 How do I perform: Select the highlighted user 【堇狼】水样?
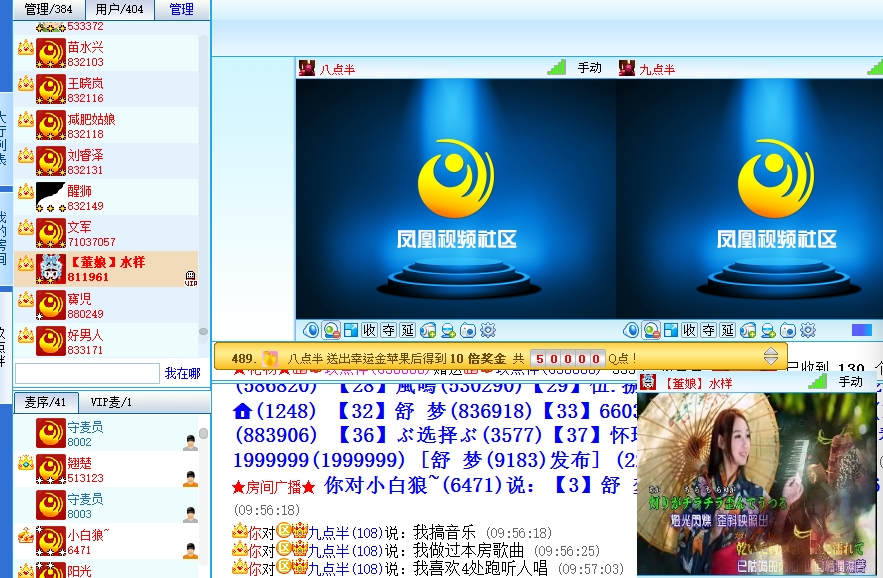click(106, 269)
